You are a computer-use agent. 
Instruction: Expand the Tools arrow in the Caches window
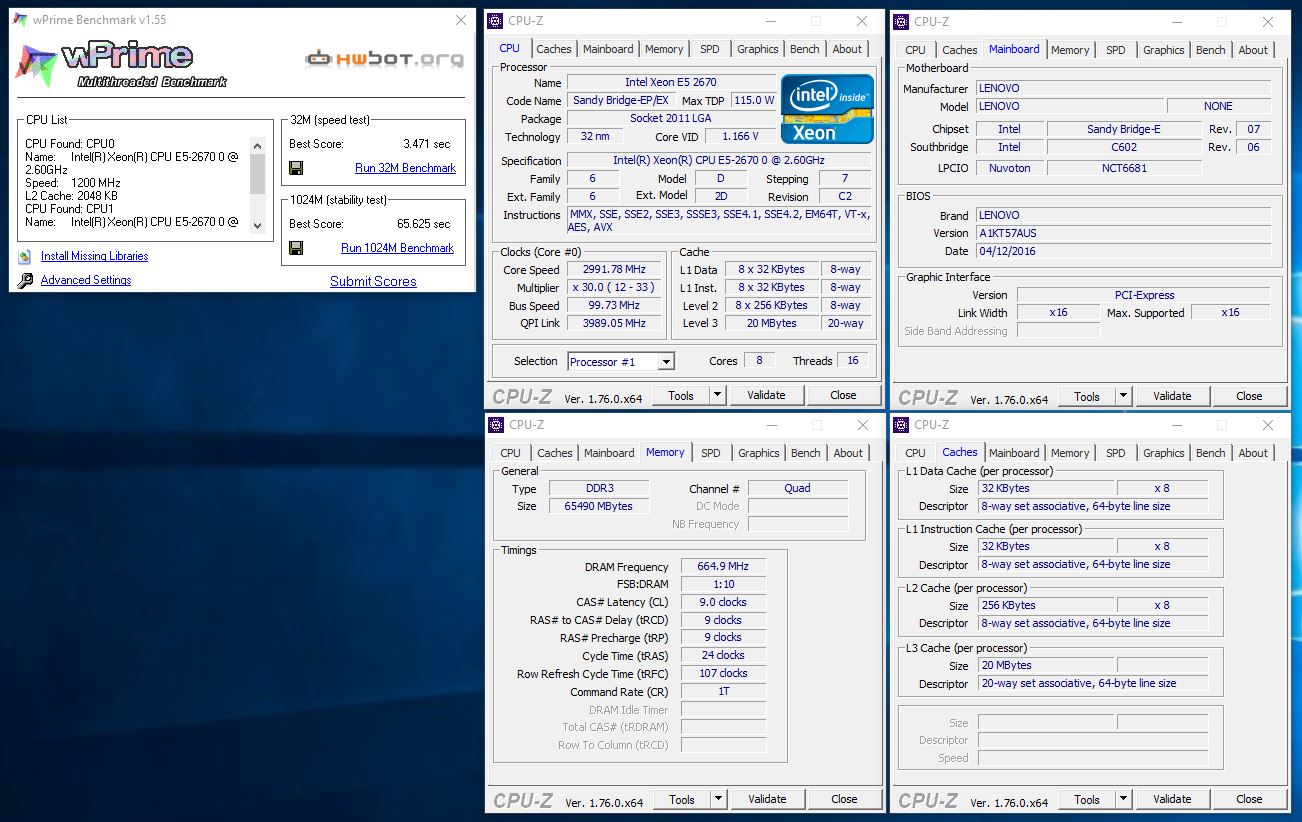[x=1123, y=799]
